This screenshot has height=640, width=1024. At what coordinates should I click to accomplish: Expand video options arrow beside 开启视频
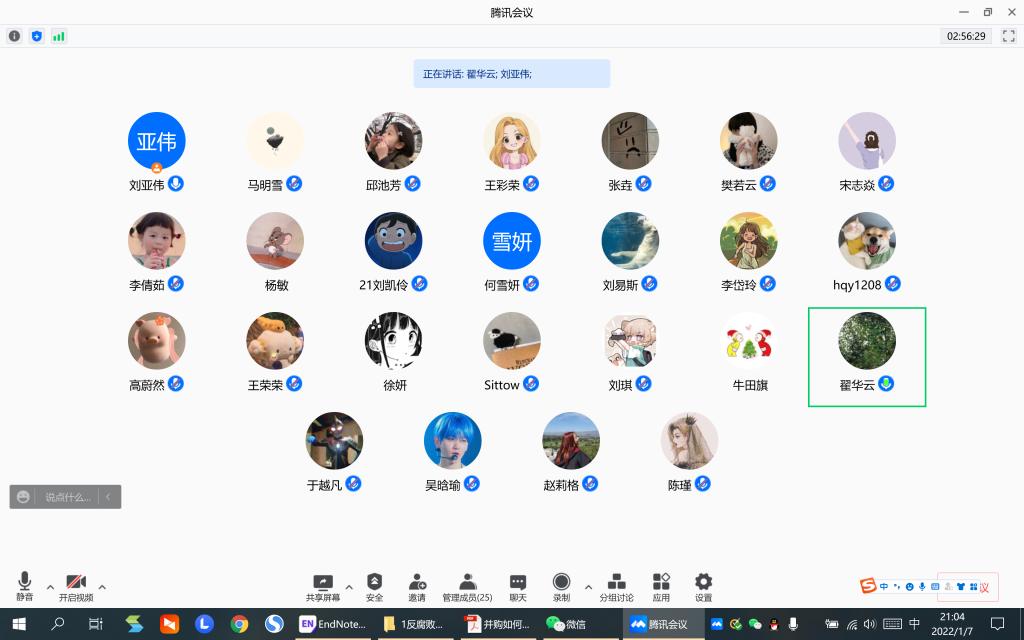pos(102,587)
